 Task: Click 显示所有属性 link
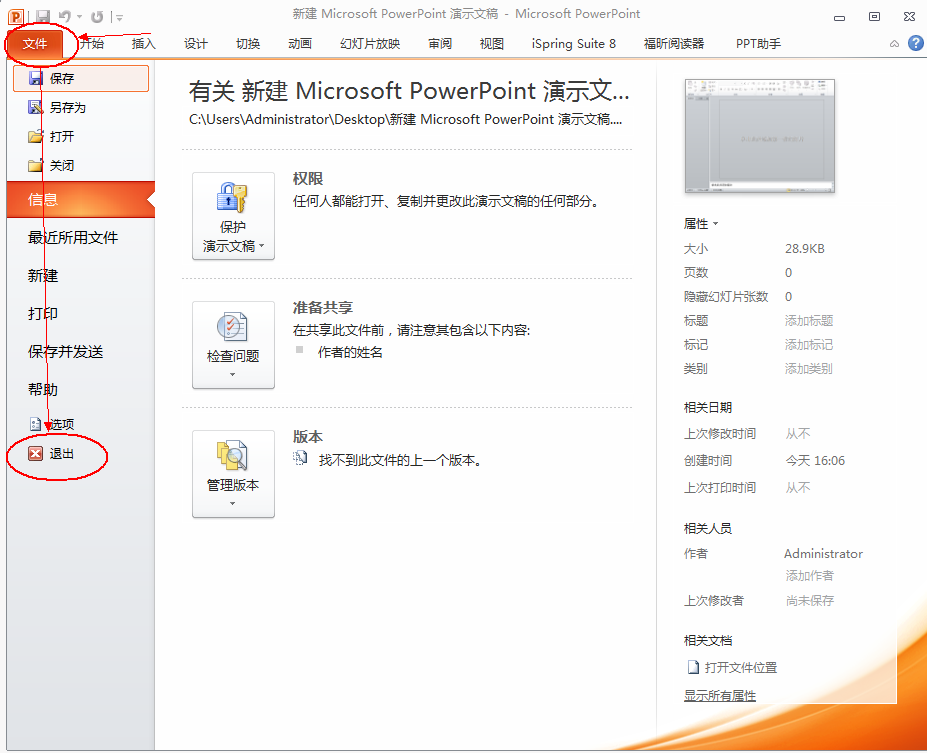[720, 696]
